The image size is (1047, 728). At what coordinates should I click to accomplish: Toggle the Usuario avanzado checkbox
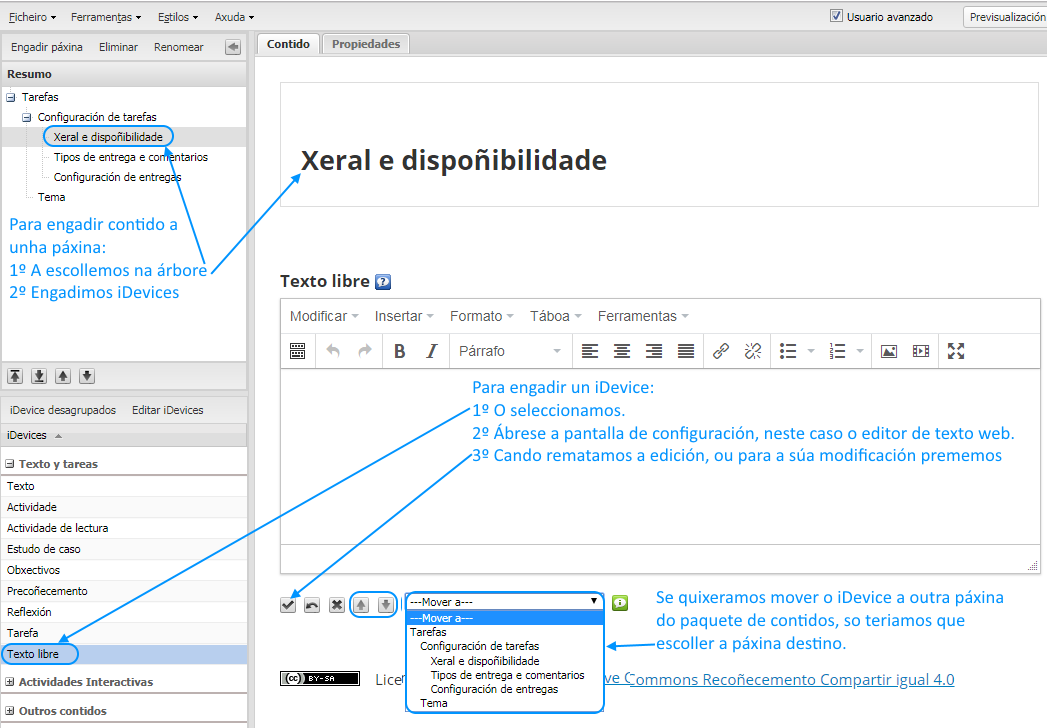click(x=837, y=17)
